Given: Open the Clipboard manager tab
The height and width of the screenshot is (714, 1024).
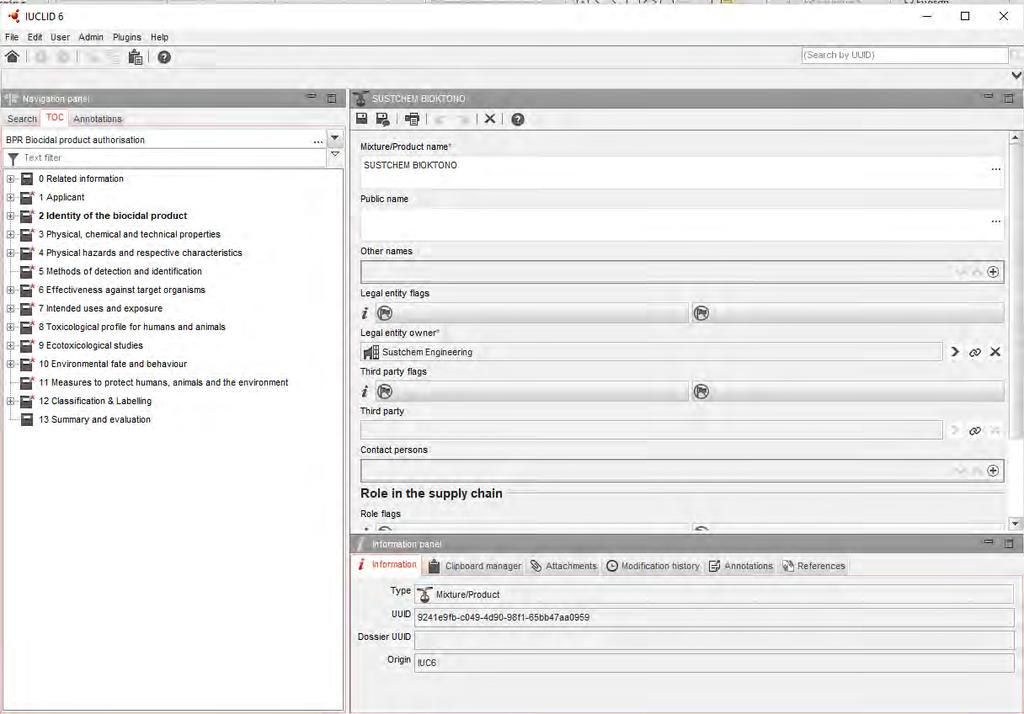Looking at the screenshot, I should (475, 566).
